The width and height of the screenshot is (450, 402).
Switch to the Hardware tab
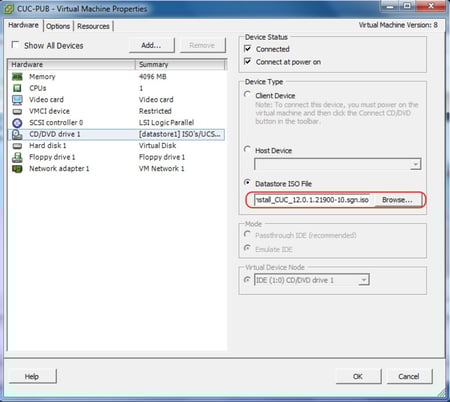[x=23, y=25]
